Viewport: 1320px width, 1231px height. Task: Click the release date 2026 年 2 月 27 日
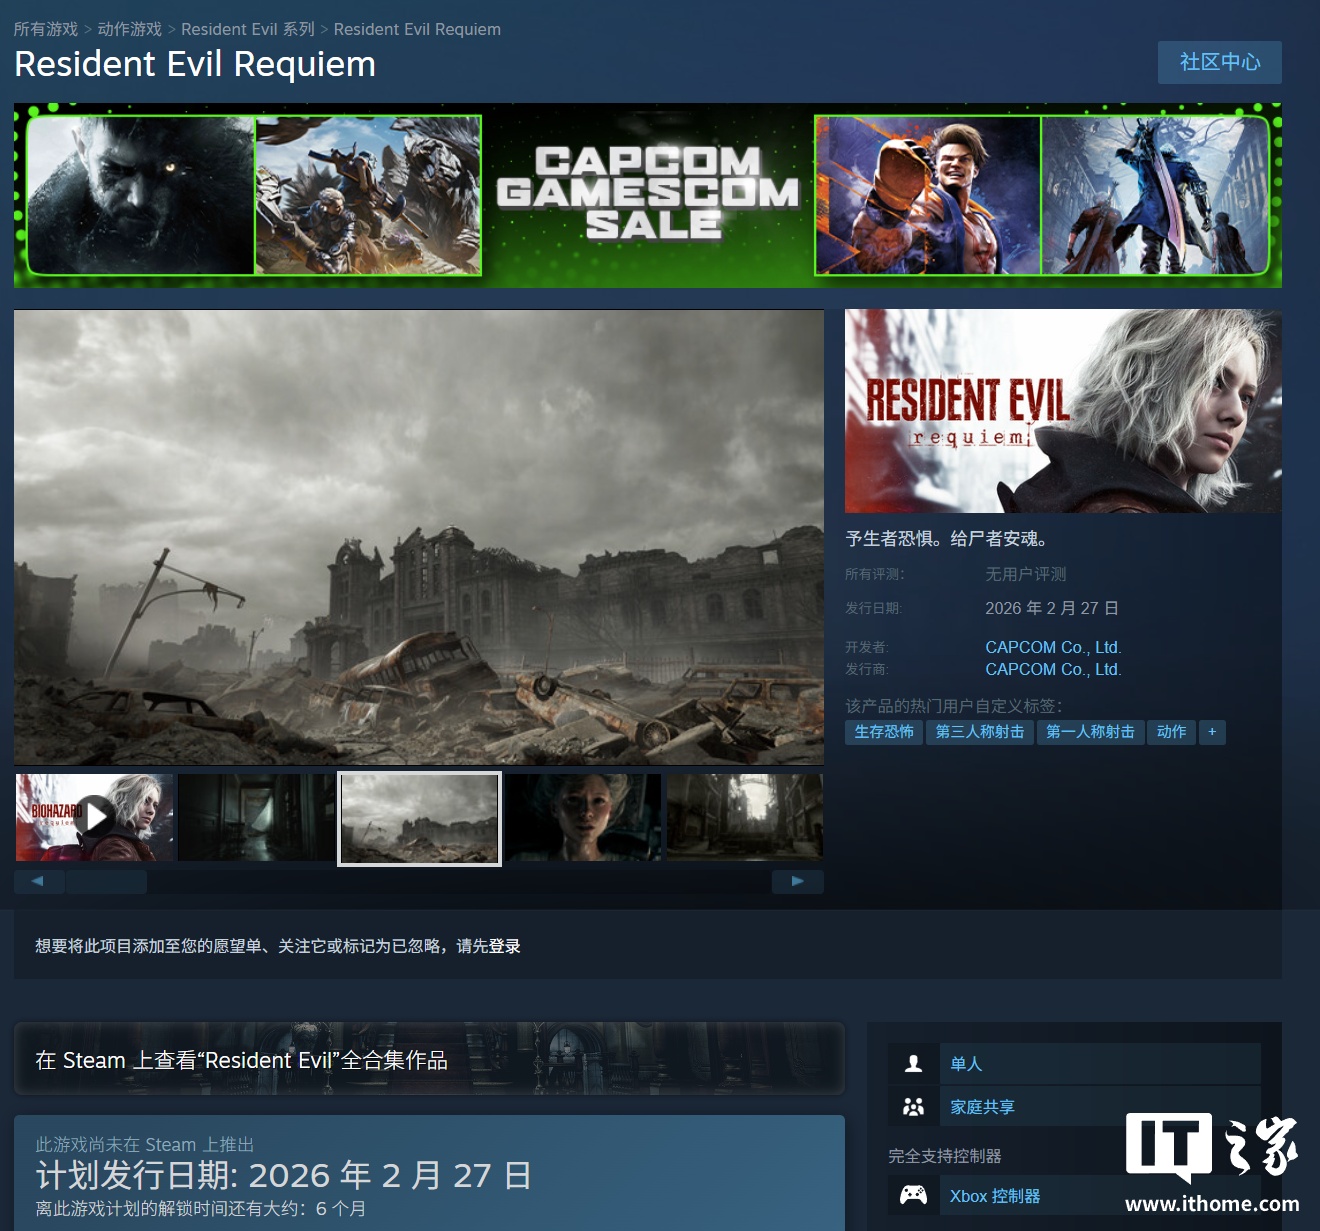pos(1052,608)
